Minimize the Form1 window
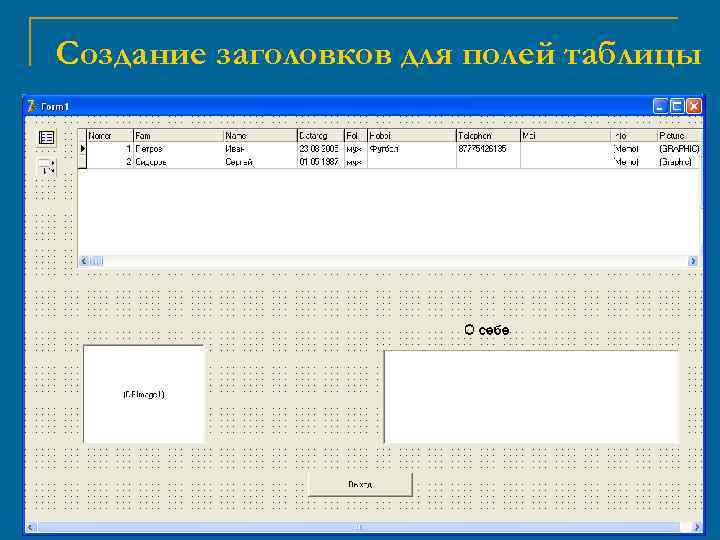 660,106
